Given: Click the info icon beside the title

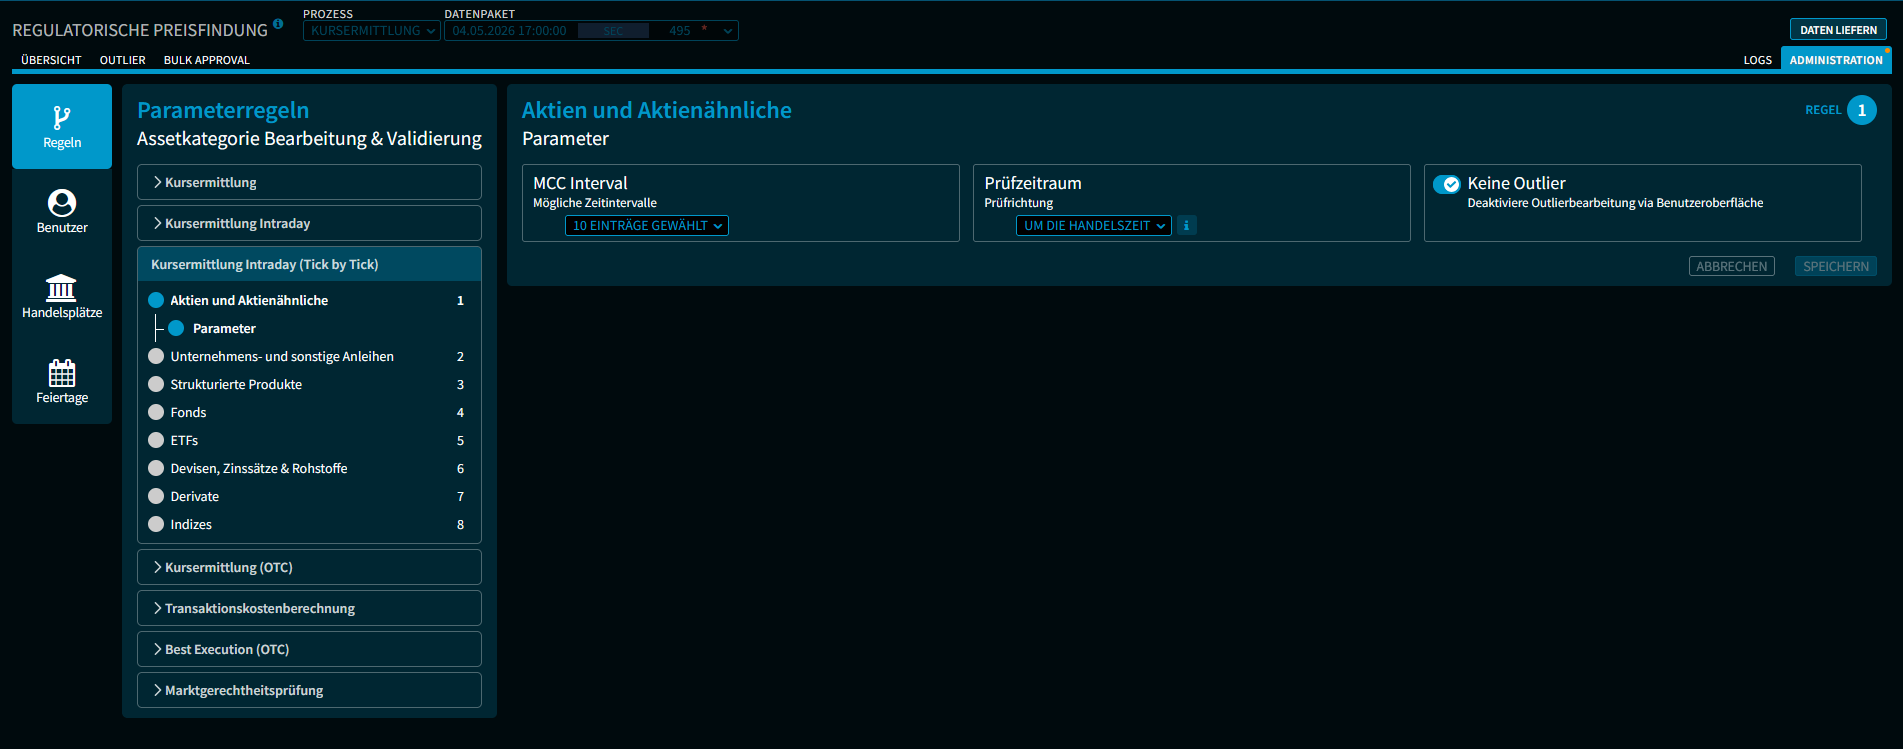Looking at the screenshot, I should coord(278,24).
